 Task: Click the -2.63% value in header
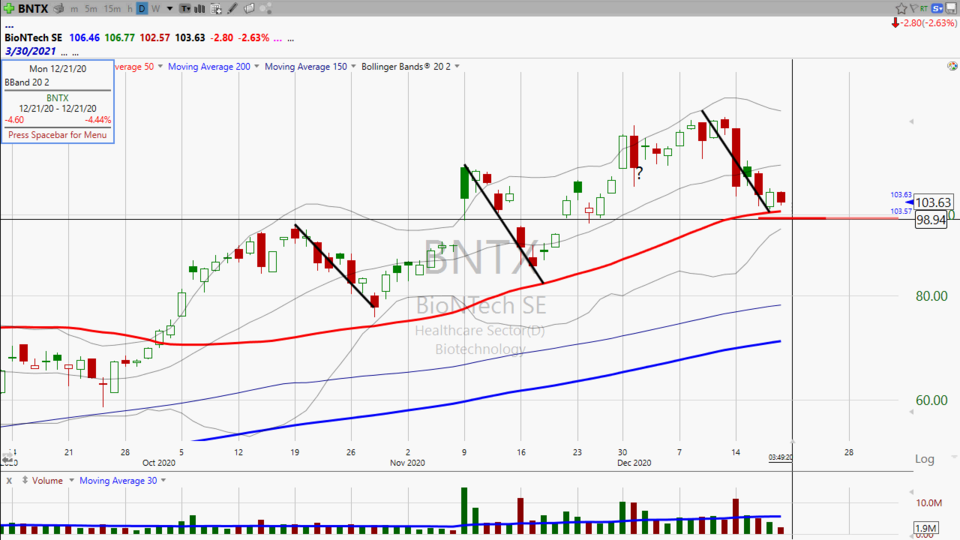tap(254, 37)
